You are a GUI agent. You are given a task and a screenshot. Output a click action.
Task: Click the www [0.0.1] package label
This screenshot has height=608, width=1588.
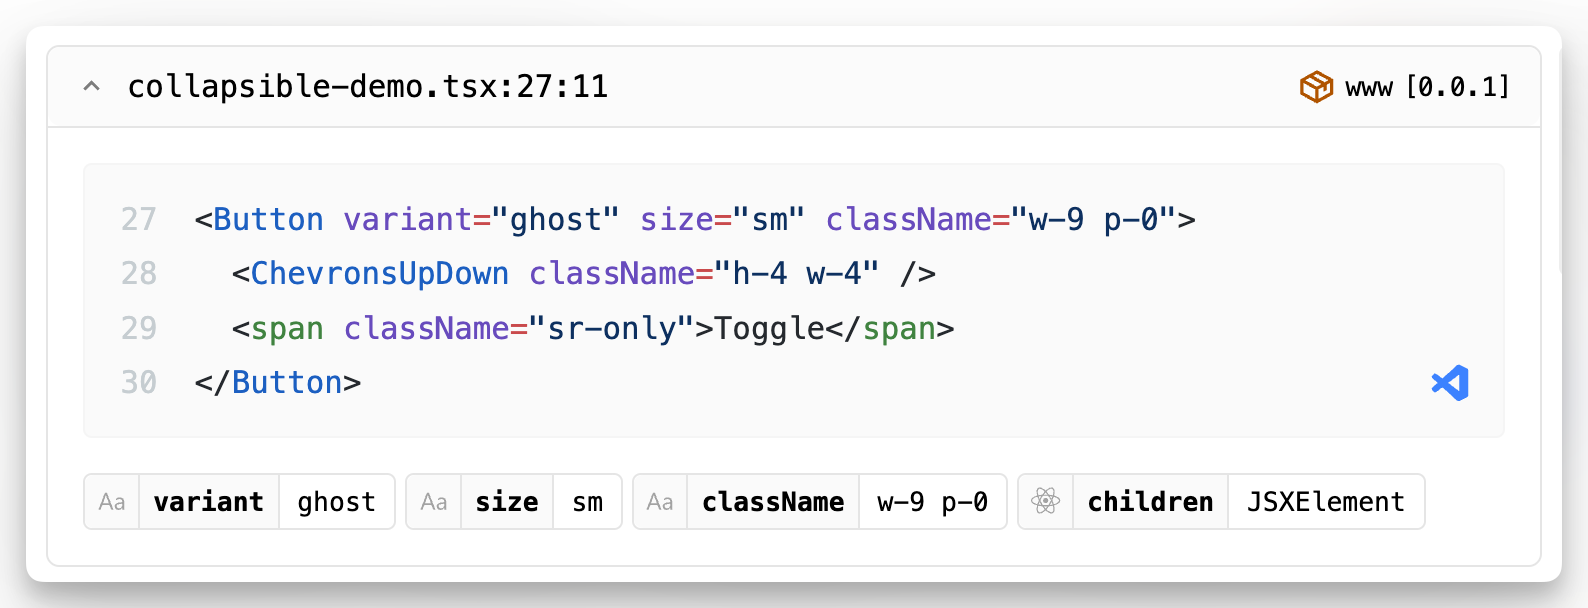pyautogui.click(x=1427, y=87)
